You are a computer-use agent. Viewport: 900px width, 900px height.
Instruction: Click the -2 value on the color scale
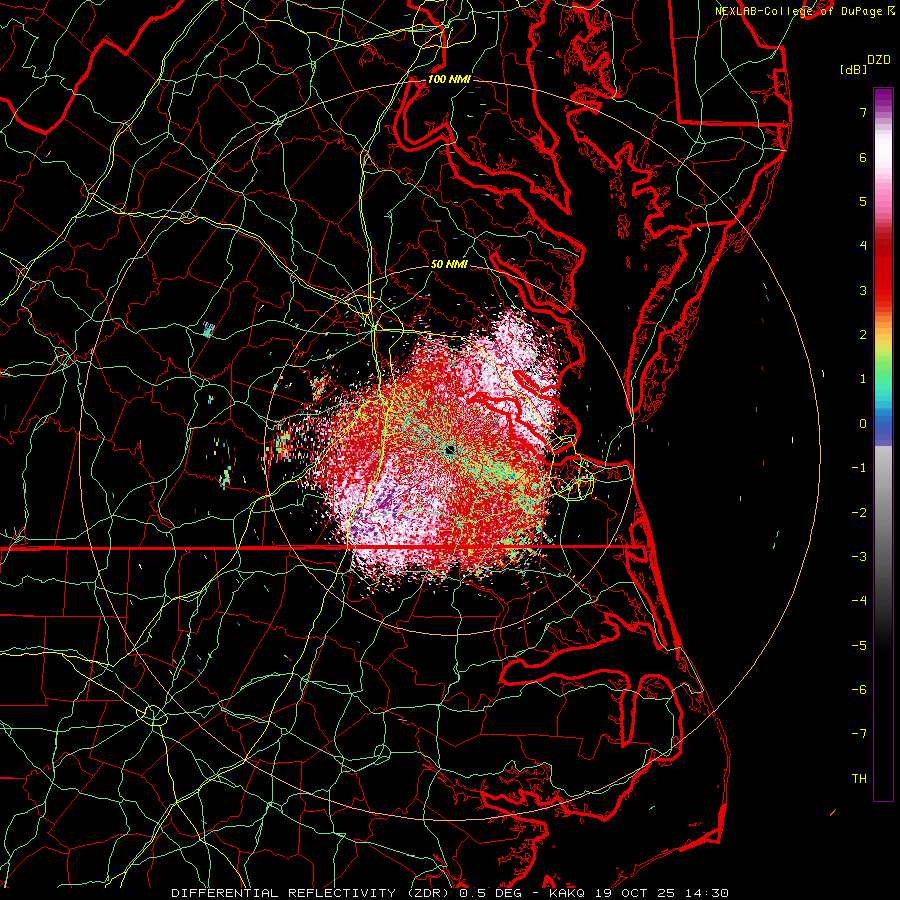(859, 513)
